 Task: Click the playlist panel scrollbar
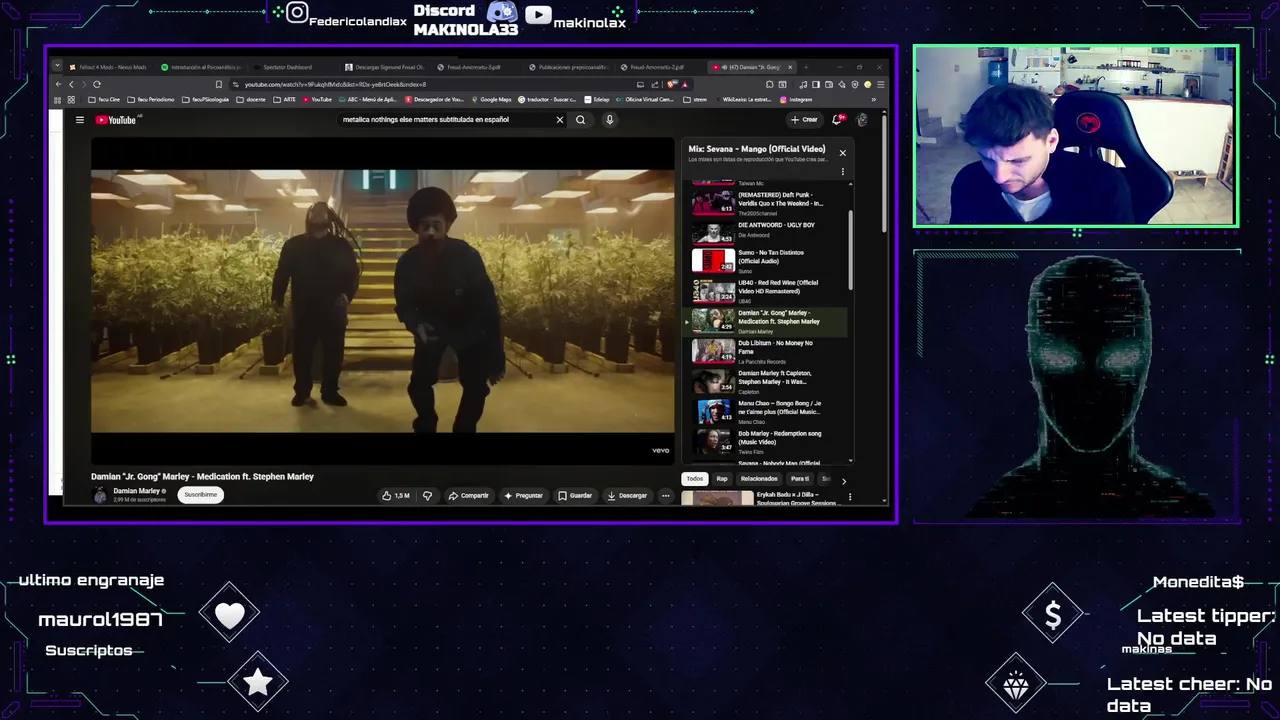(x=851, y=250)
